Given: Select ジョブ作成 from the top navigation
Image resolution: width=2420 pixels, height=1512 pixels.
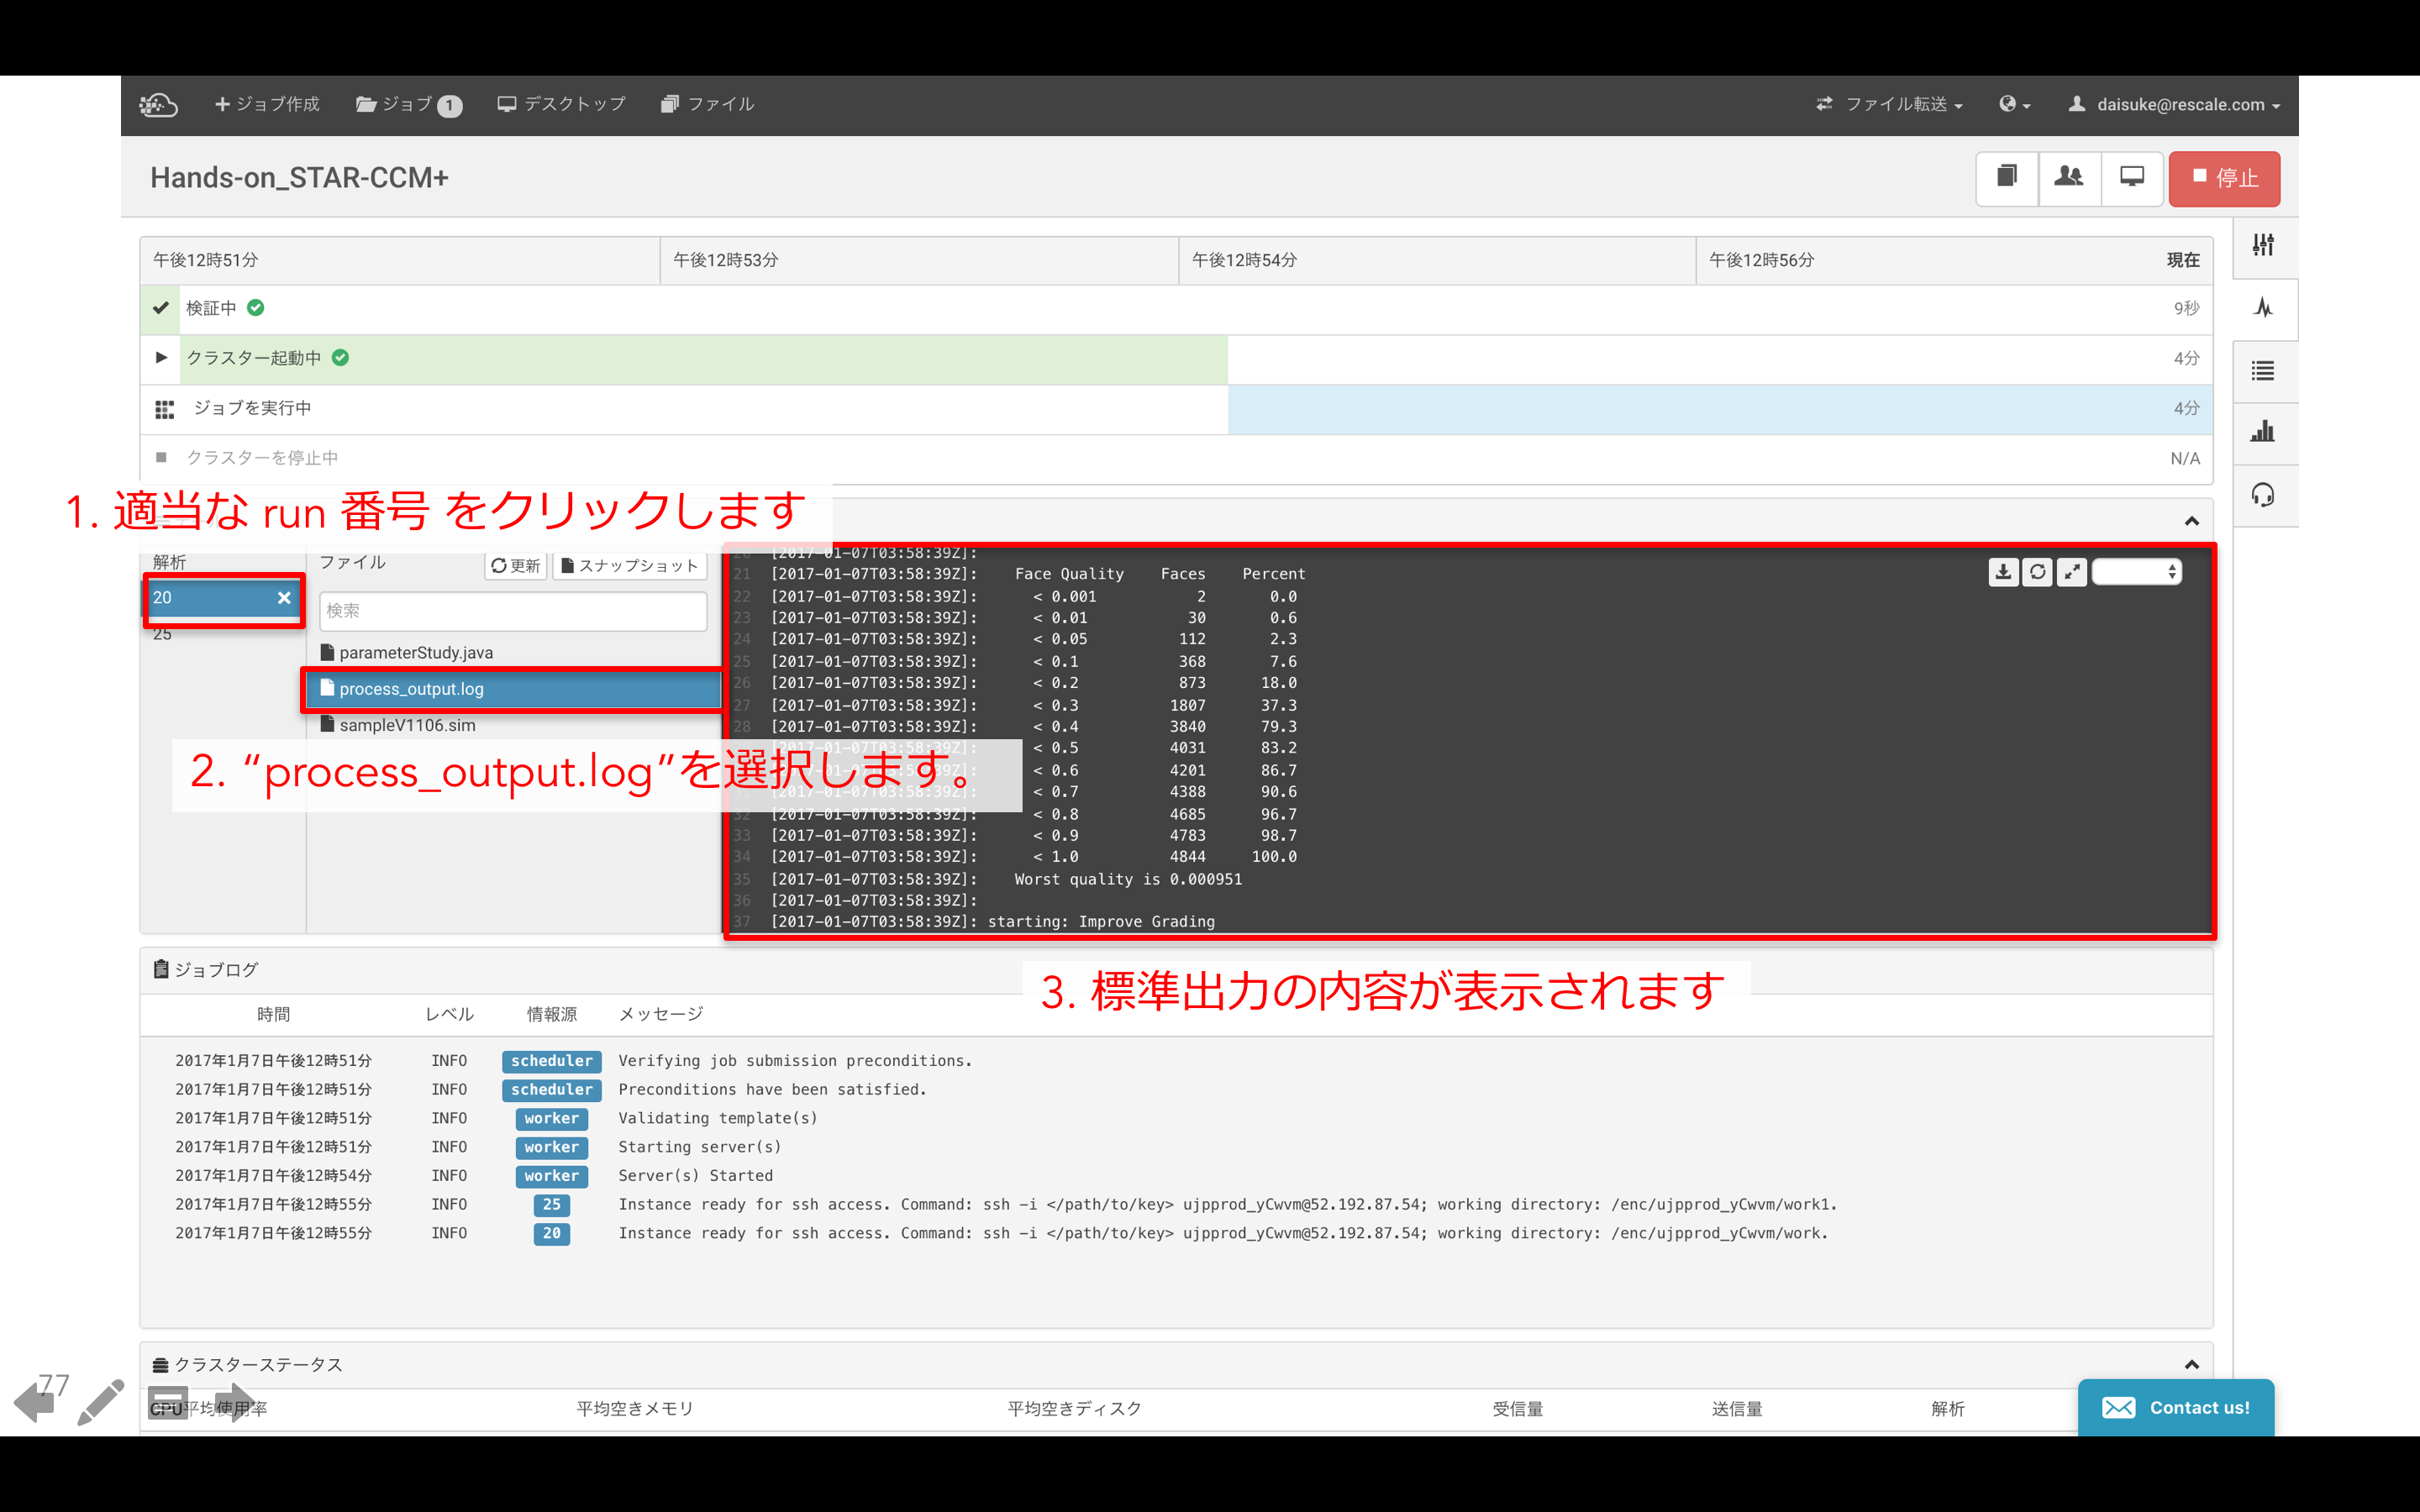Looking at the screenshot, I should click(x=267, y=104).
